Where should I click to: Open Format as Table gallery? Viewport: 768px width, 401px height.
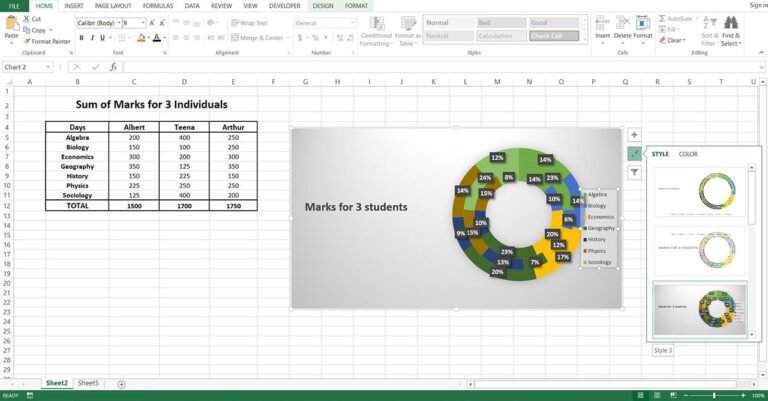click(x=408, y=31)
